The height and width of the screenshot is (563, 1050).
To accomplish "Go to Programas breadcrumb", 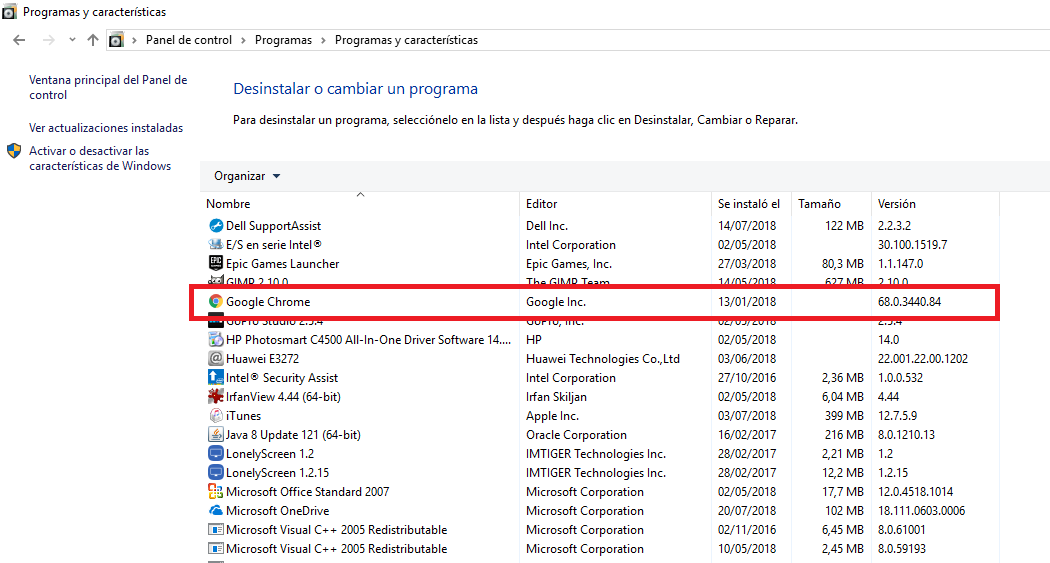I will 283,40.
